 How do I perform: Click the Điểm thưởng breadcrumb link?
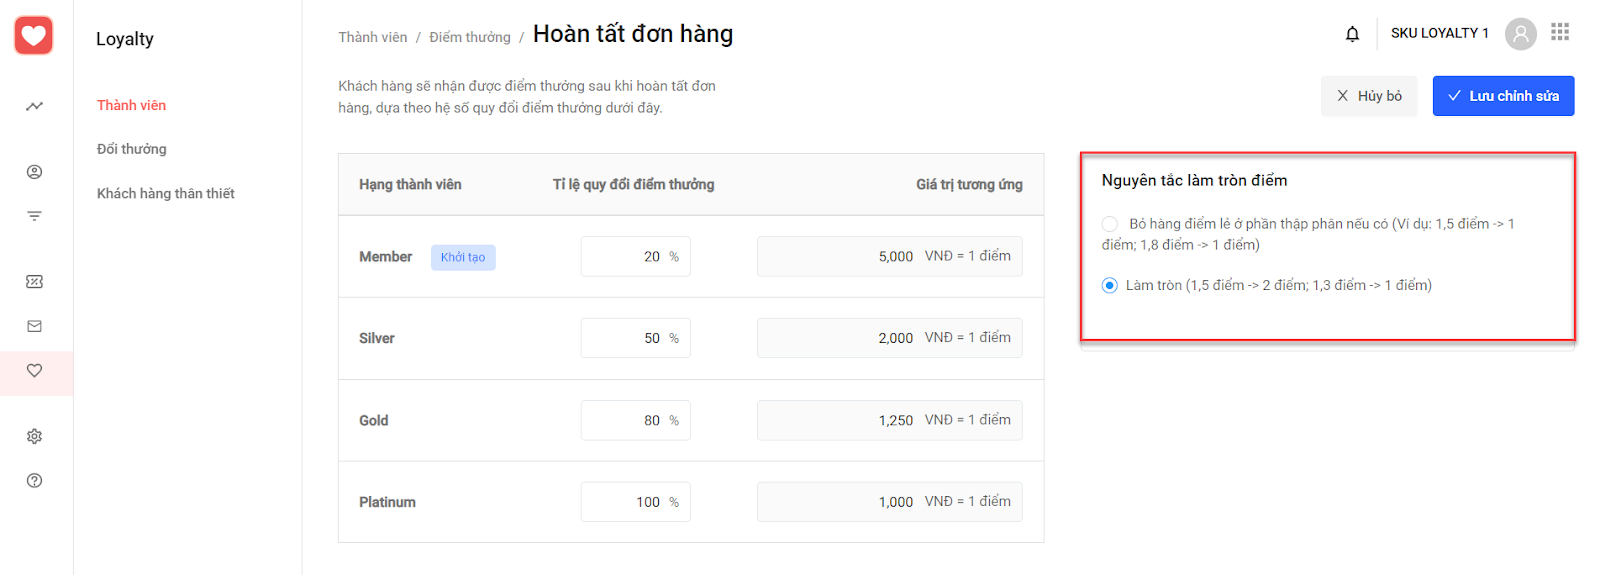470,37
